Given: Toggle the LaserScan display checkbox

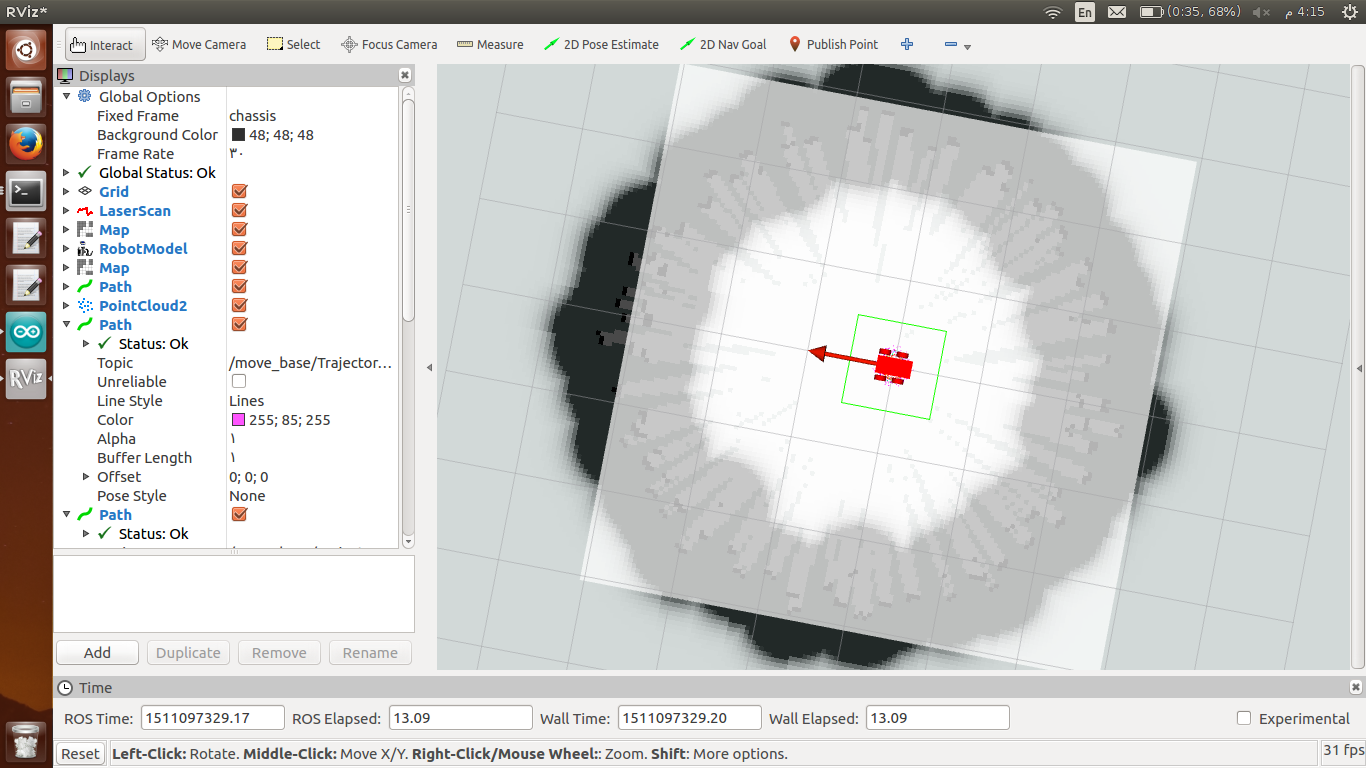Looking at the screenshot, I should pos(239,210).
